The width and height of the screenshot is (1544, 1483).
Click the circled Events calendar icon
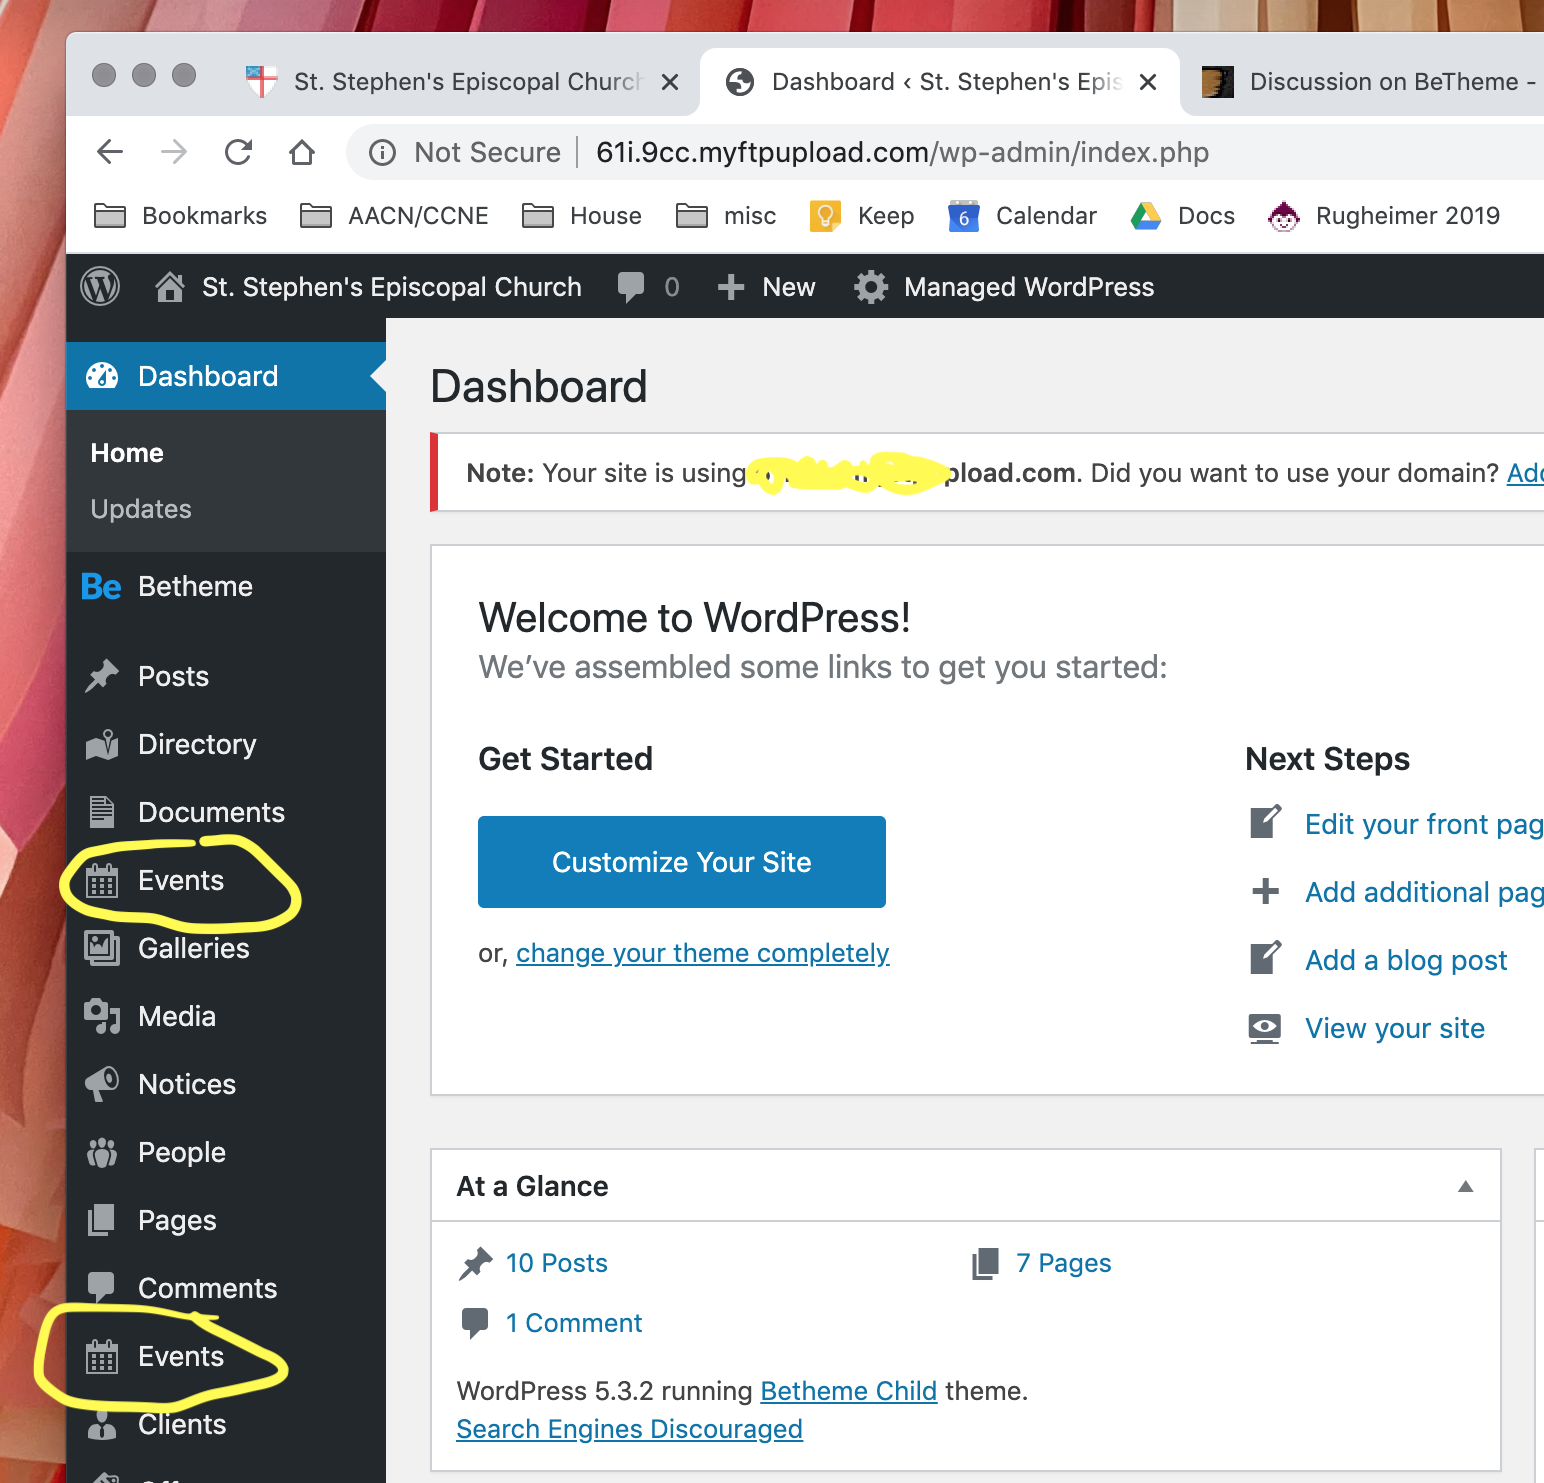(101, 880)
